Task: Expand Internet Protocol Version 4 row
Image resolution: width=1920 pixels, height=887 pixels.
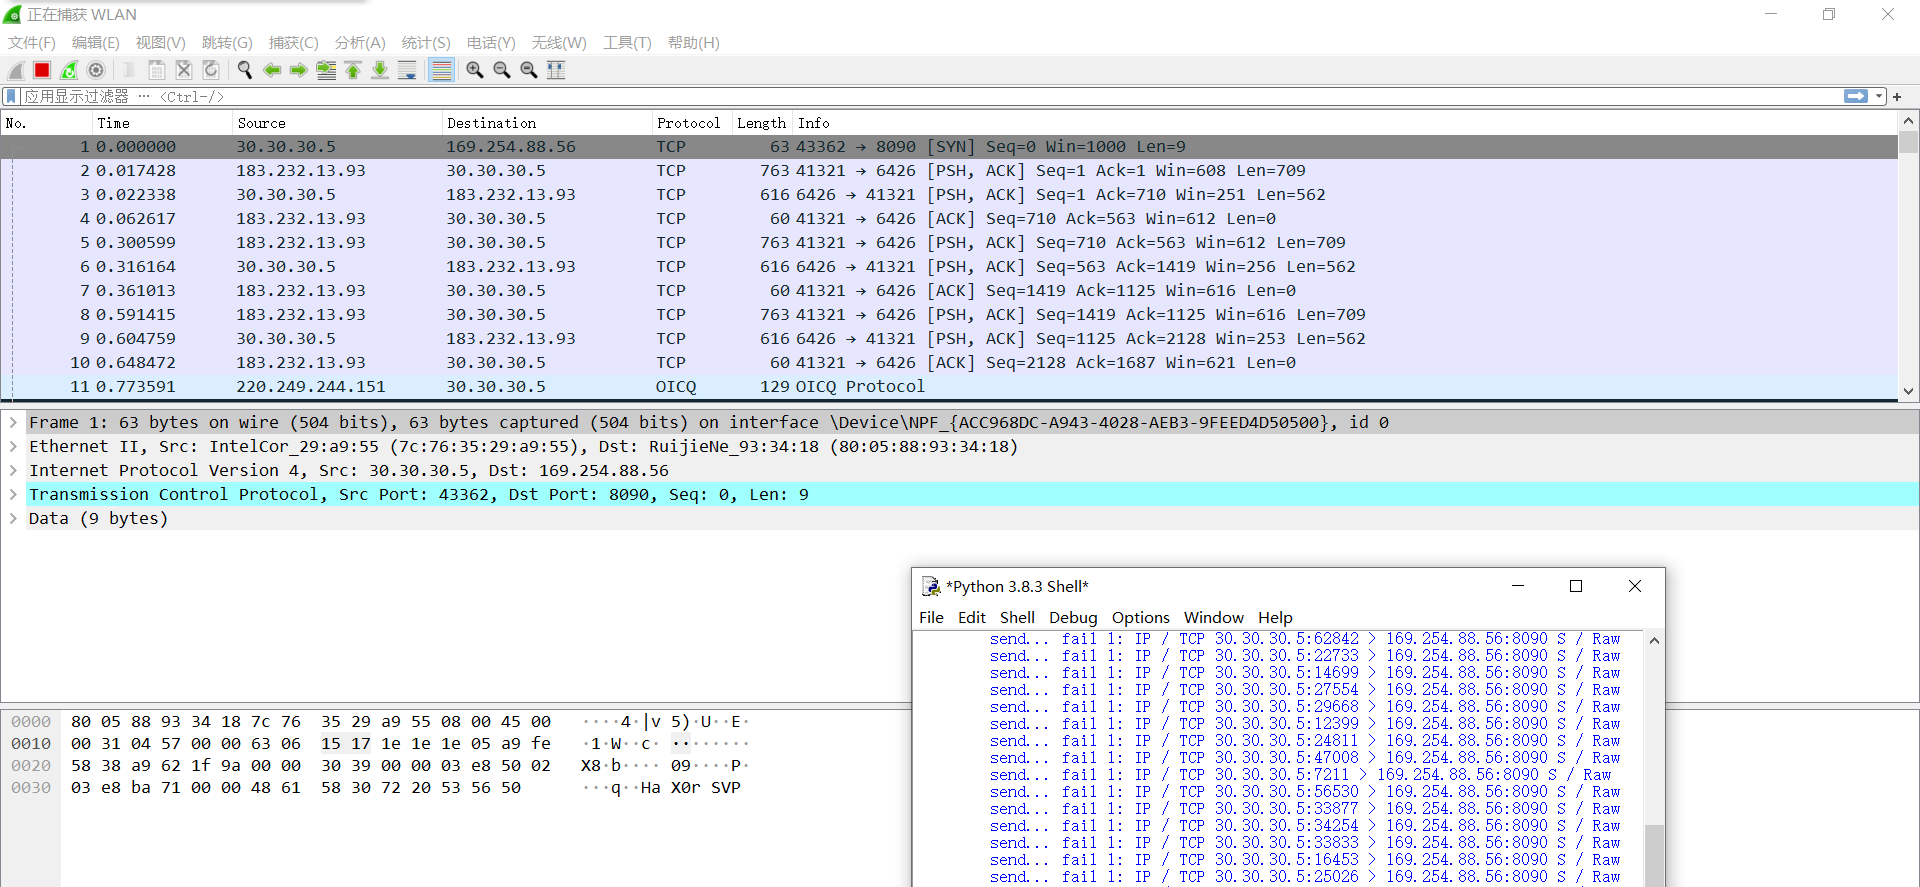Action: pyautogui.click(x=13, y=470)
